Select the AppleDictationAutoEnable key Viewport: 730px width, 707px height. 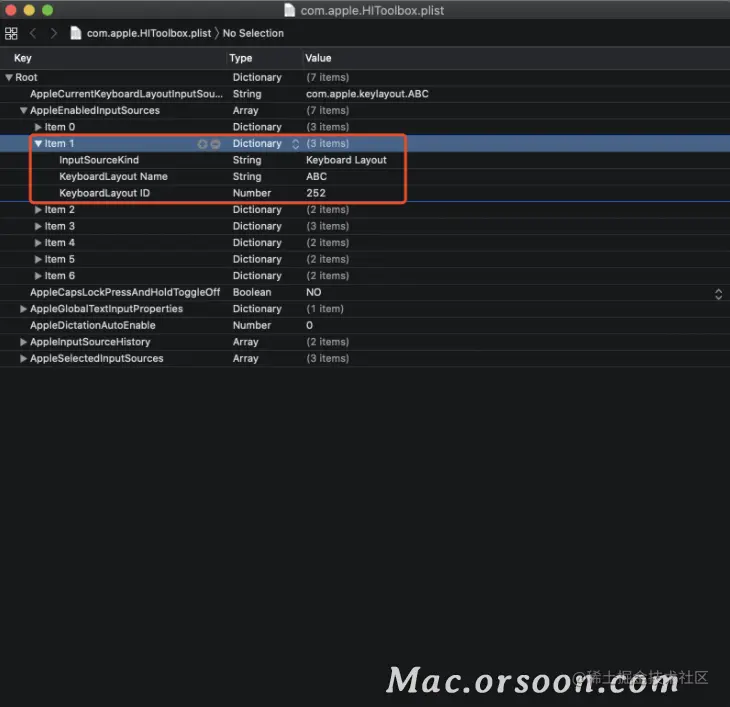(93, 325)
